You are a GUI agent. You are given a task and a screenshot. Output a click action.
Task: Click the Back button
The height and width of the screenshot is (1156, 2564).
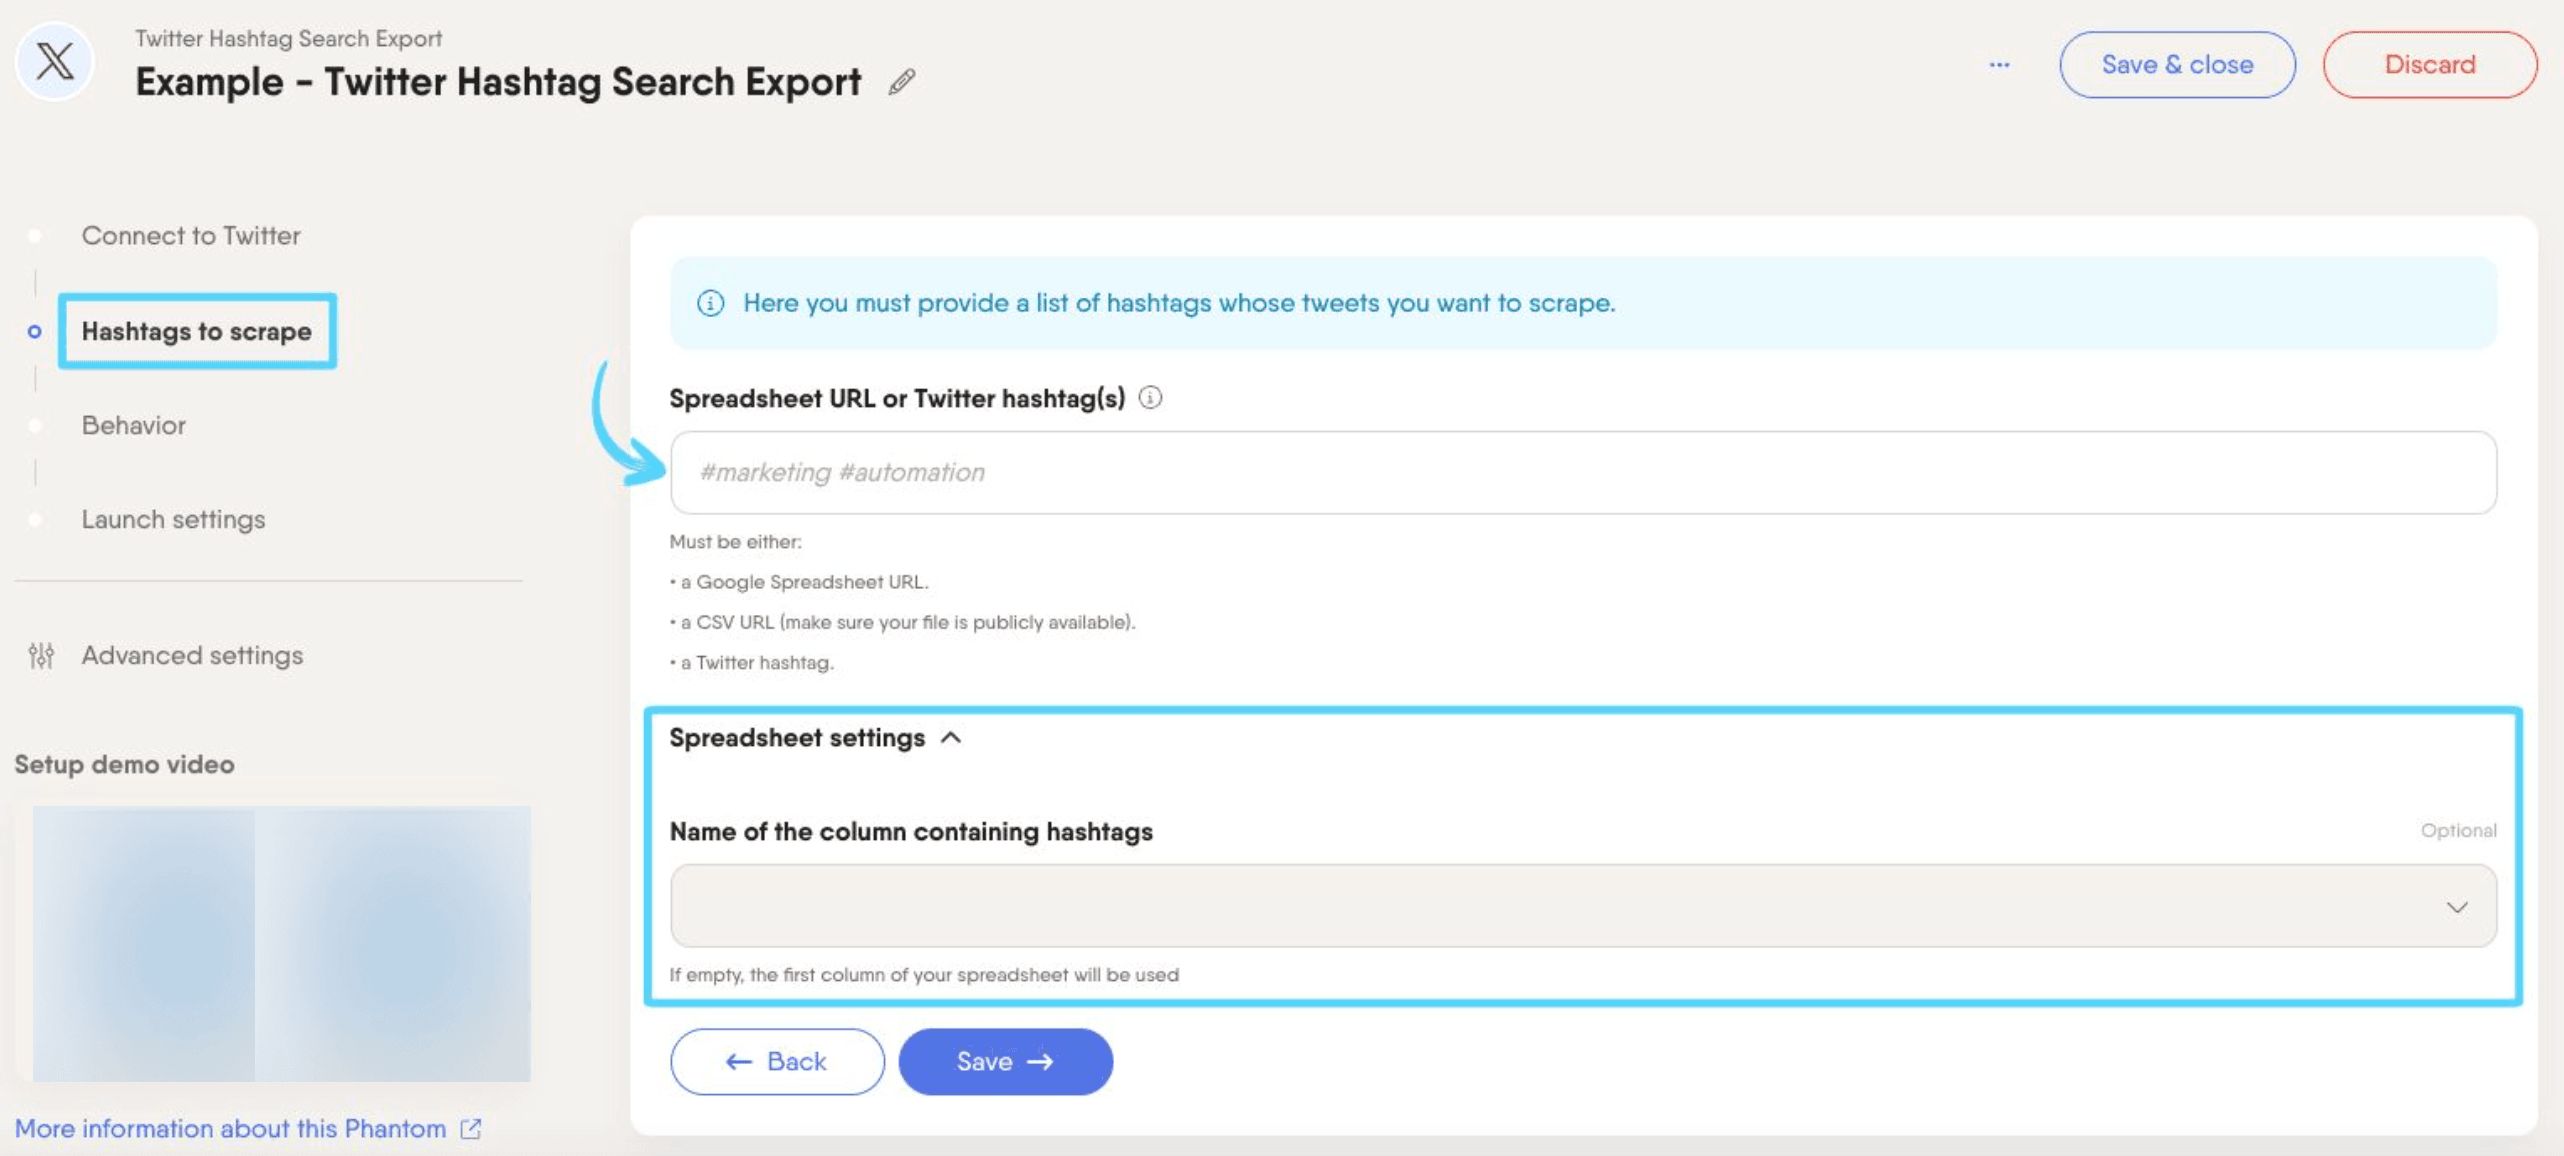[777, 1062]
